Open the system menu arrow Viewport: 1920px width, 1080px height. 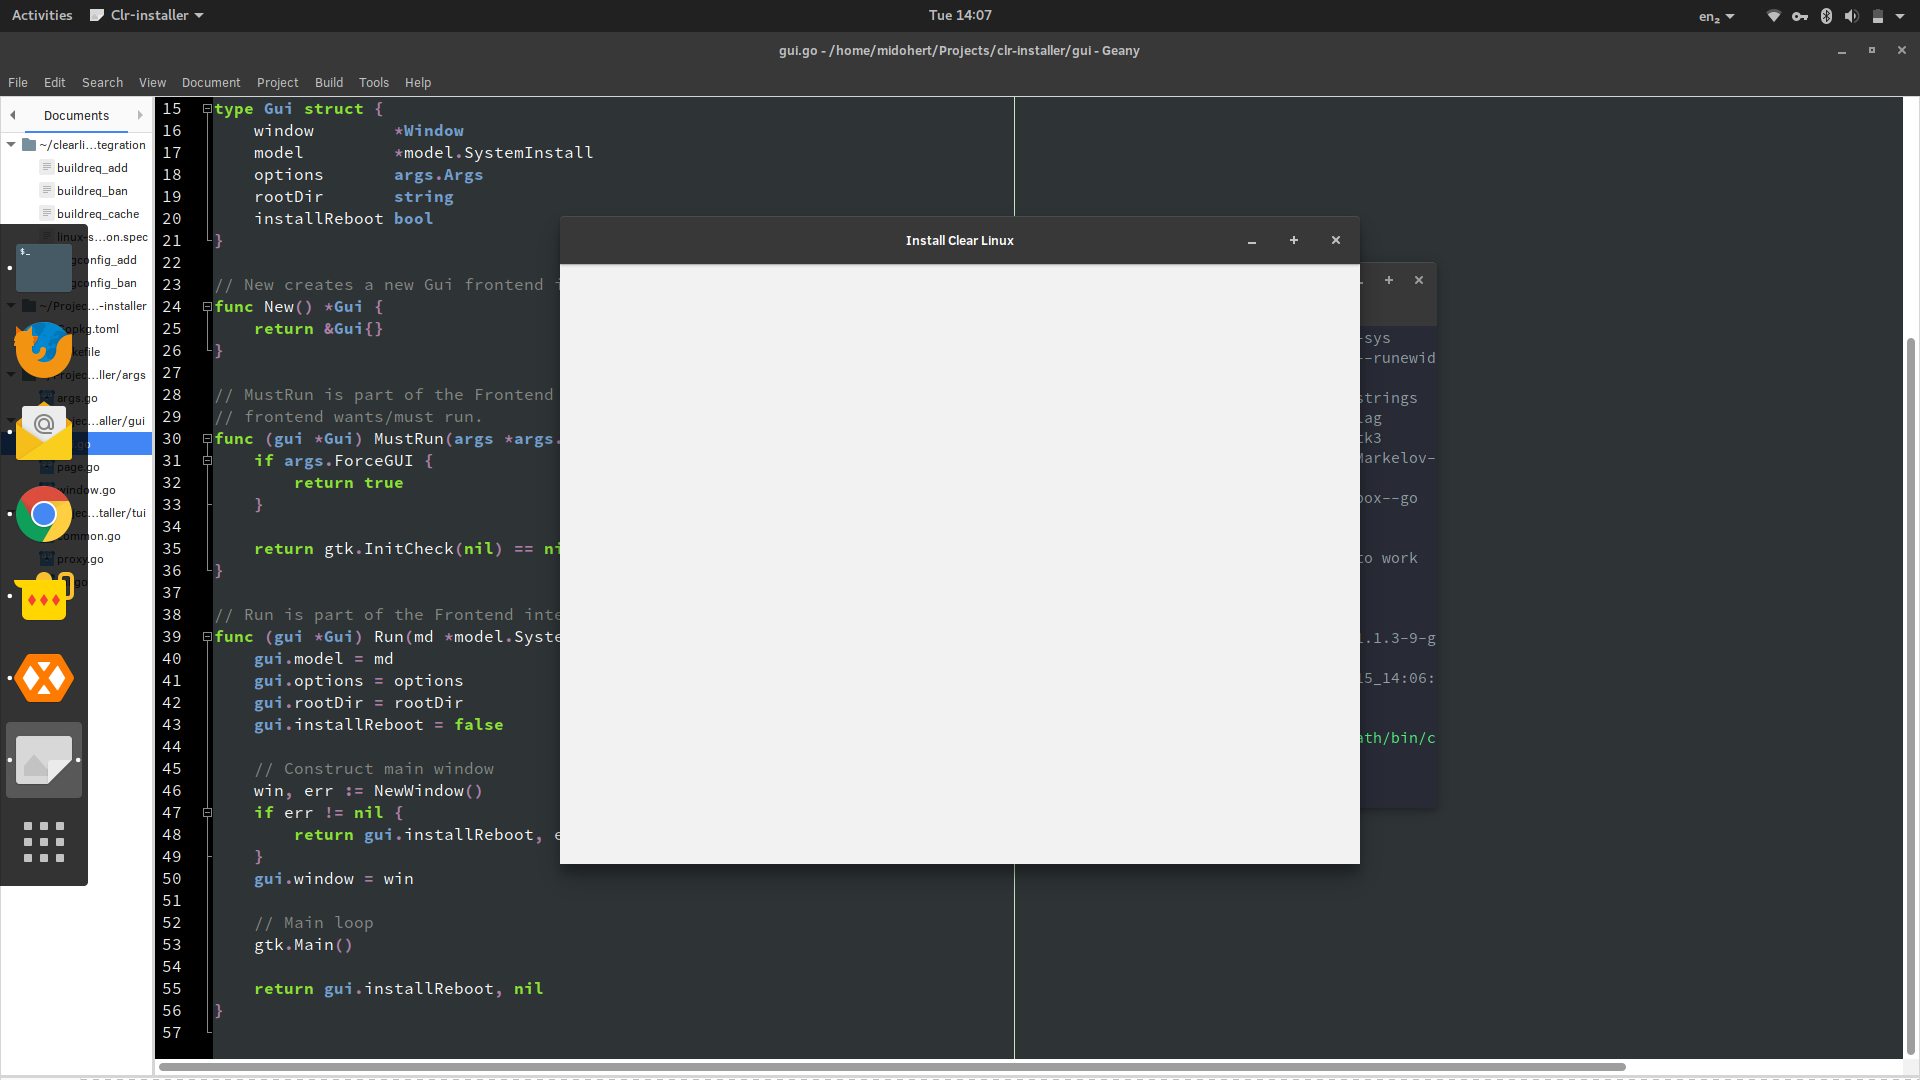tap(1900, 16)
